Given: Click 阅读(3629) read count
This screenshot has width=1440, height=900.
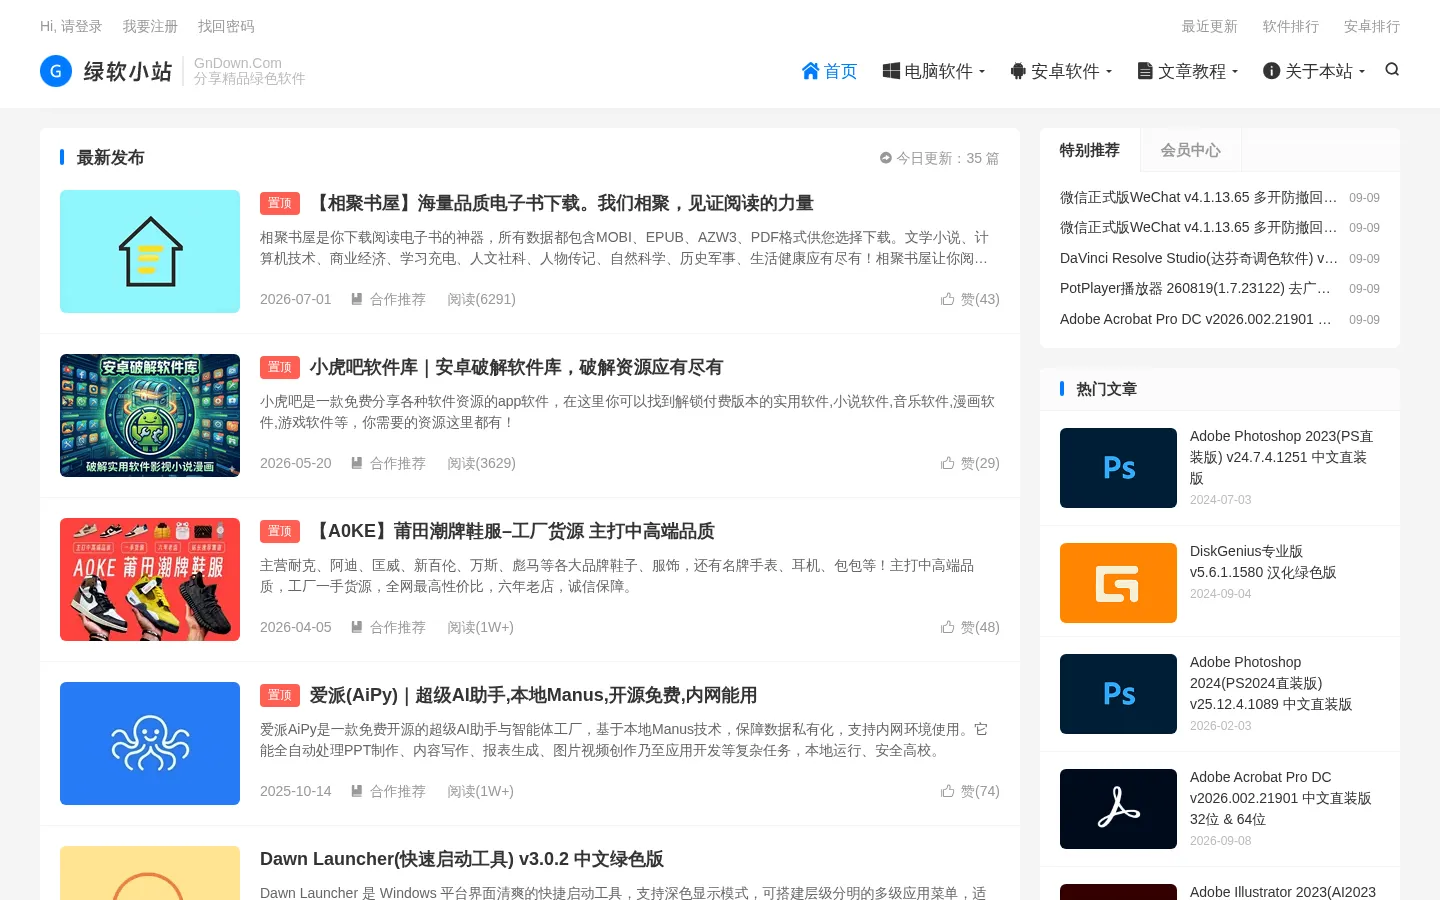Looking at the screenshot, I should (x=481, y=463).
